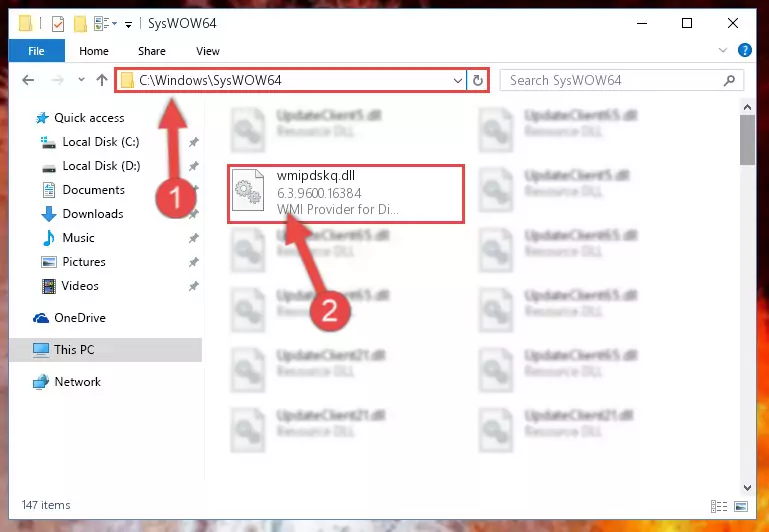
Task: Click the WMI Provider for Di... description
Action: (x=338, y=210)
